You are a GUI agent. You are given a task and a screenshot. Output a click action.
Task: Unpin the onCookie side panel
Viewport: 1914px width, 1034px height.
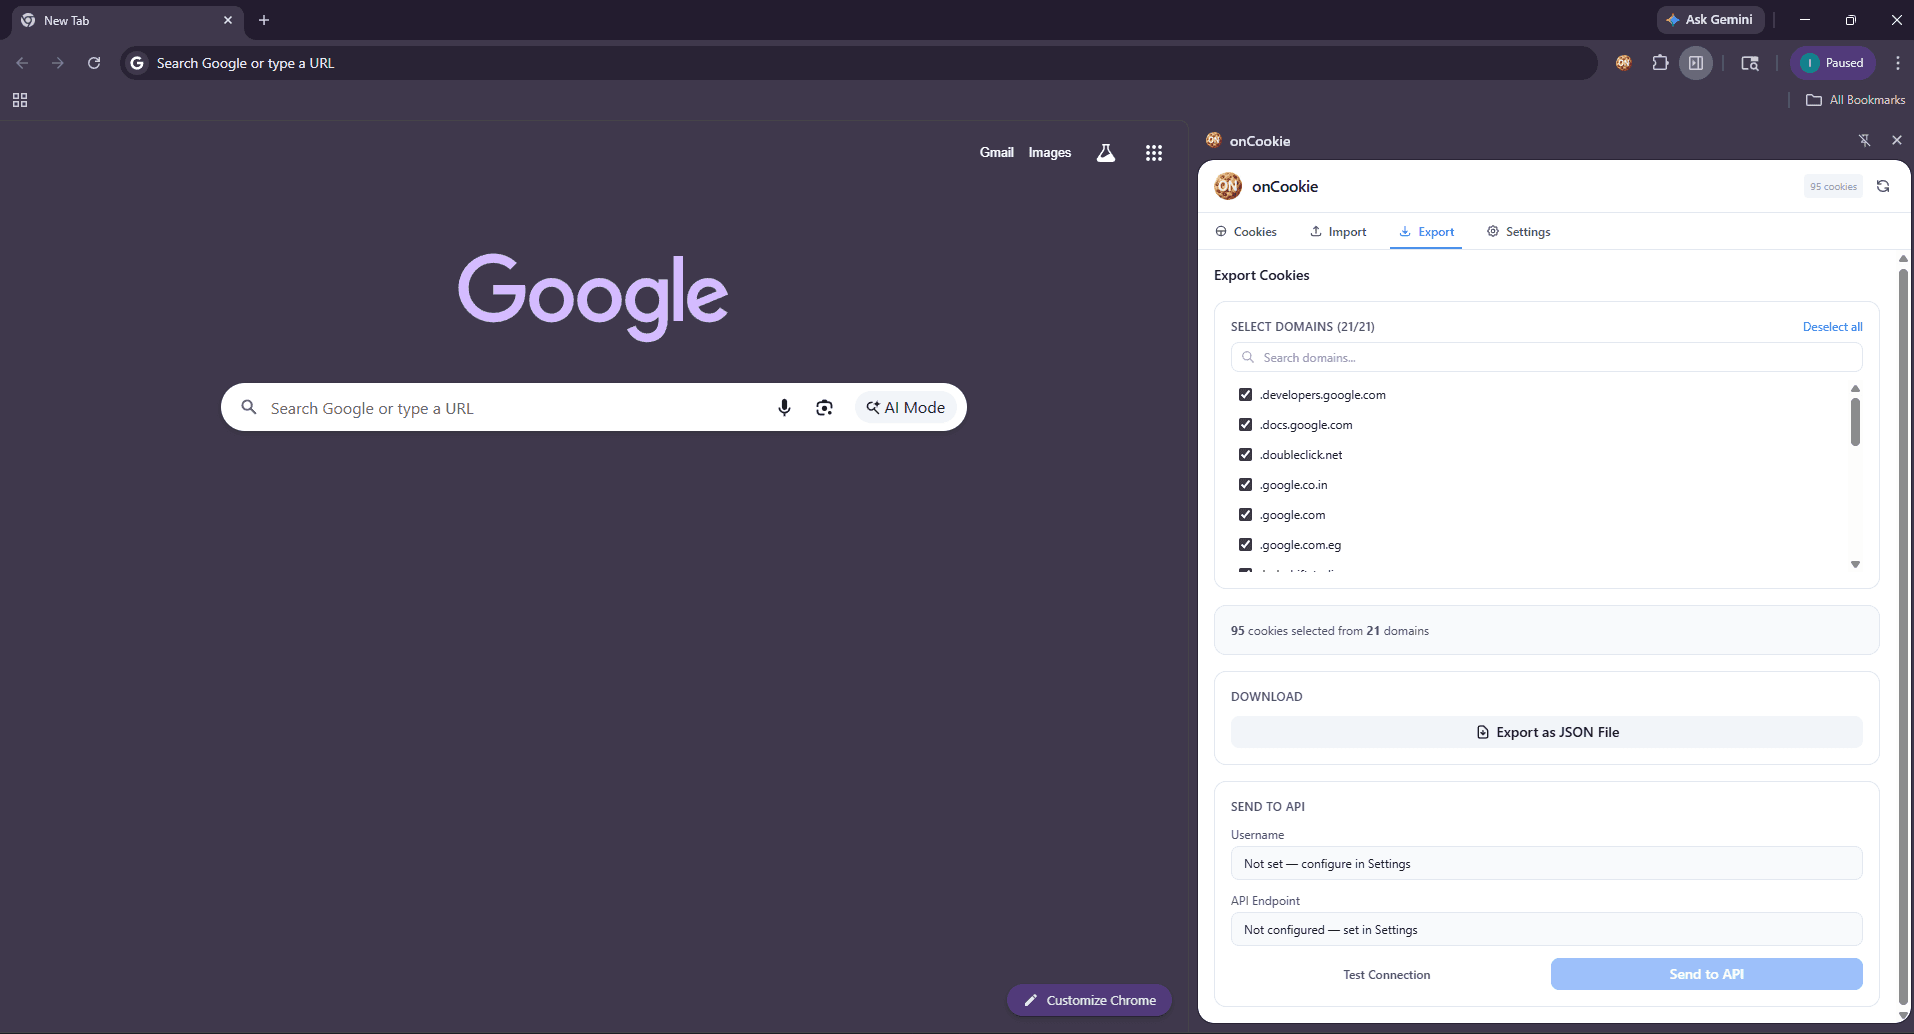tap(1864, 141)
